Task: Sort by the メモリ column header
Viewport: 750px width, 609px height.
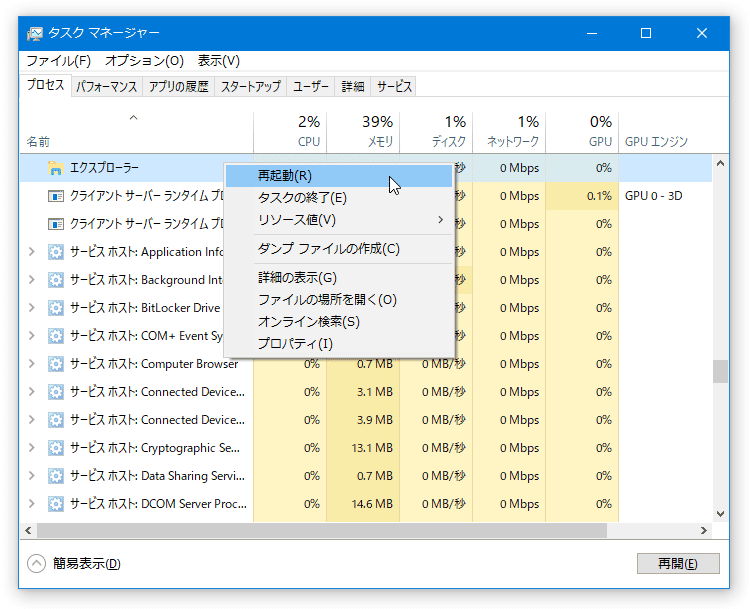Action: (x=363, y=132)
